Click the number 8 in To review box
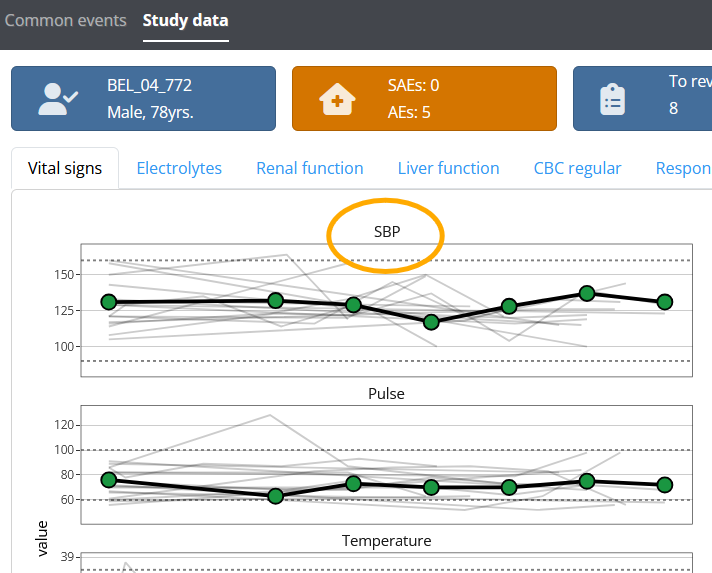 (x=673, y=108)
